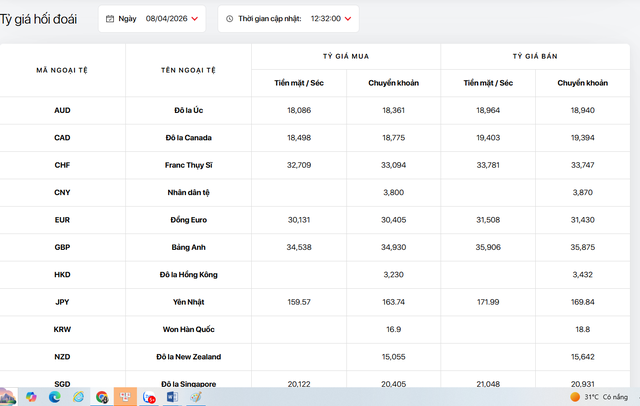Click the weather sun icon showing 31°C
Viewport: 640px width, 406px height.
(575, 397)
